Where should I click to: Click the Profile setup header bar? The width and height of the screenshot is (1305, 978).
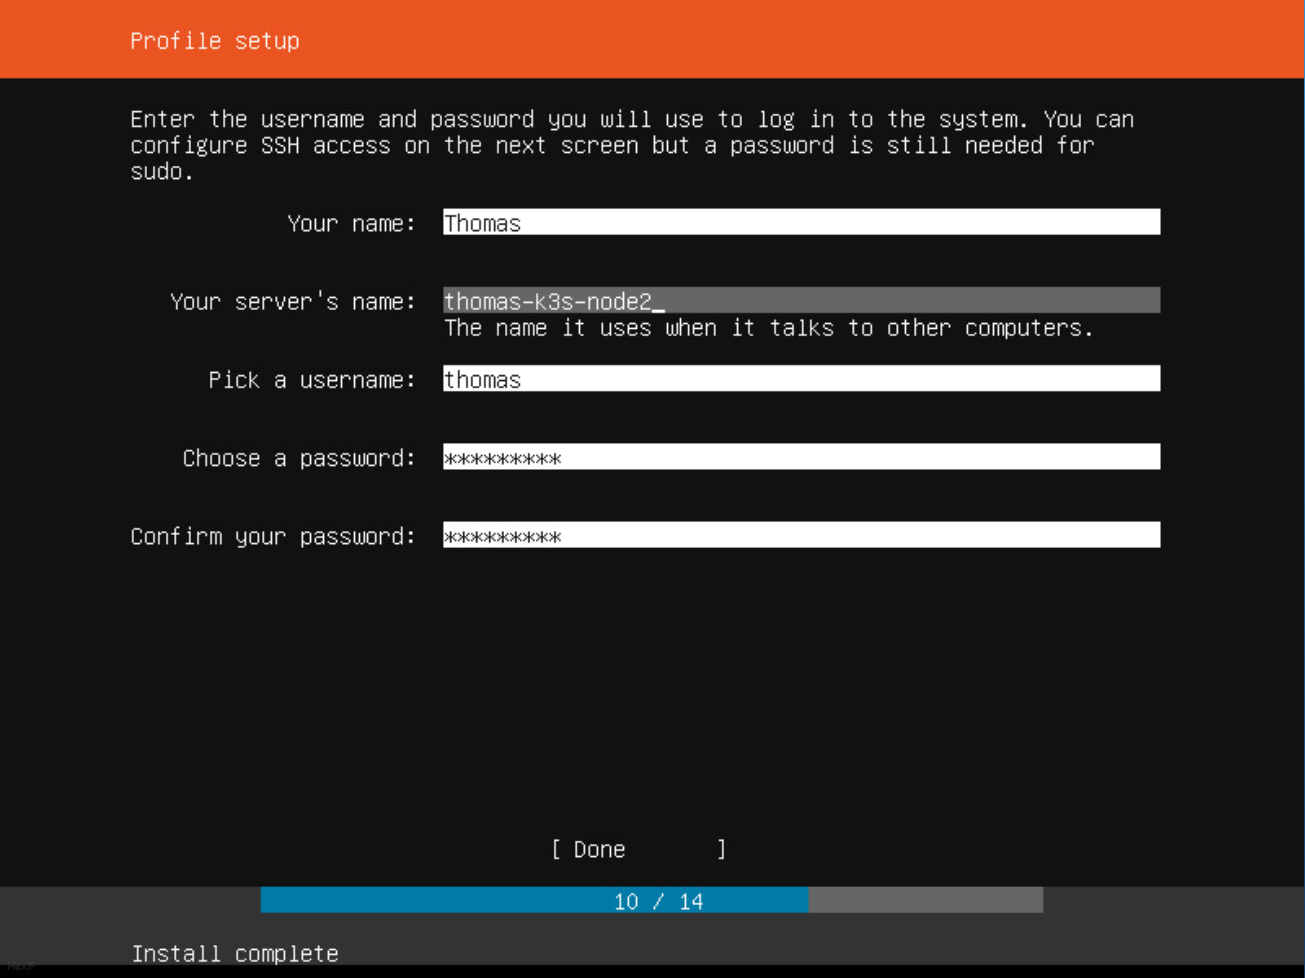point(652,40)
